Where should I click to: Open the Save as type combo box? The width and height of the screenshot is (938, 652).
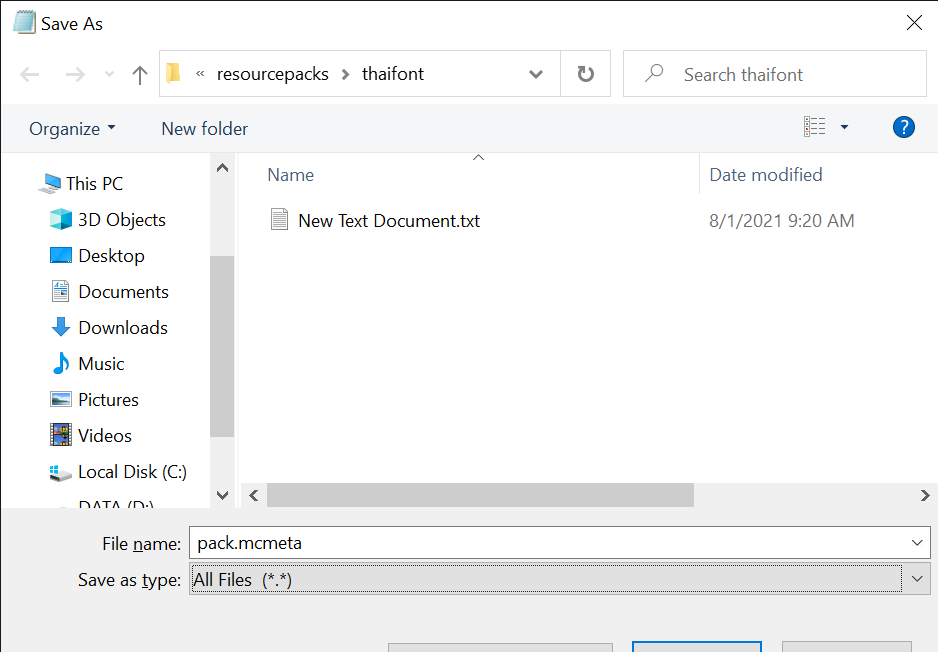(560, 578)
